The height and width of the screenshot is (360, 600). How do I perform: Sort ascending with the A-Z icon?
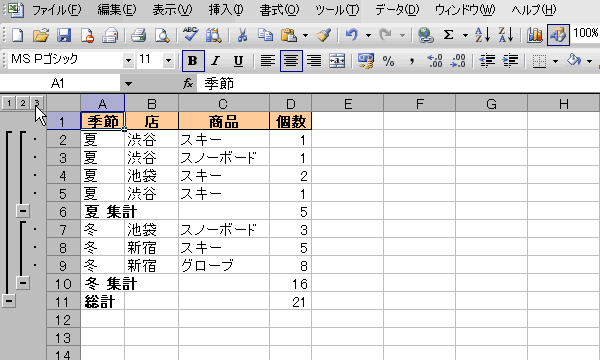tap(483, 36)
